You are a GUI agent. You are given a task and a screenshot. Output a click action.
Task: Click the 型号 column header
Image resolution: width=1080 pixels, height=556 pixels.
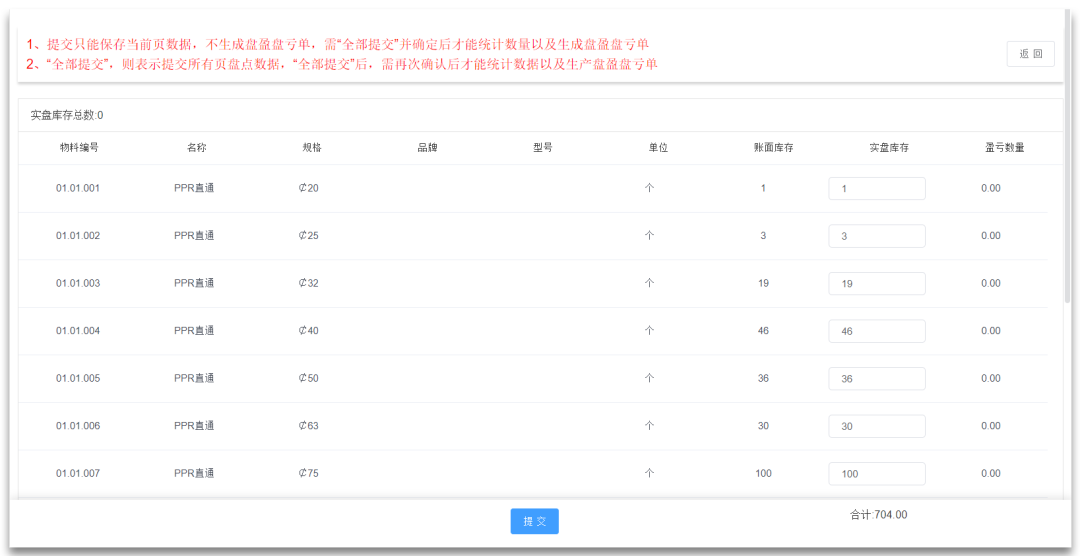(x=543, y=147)
